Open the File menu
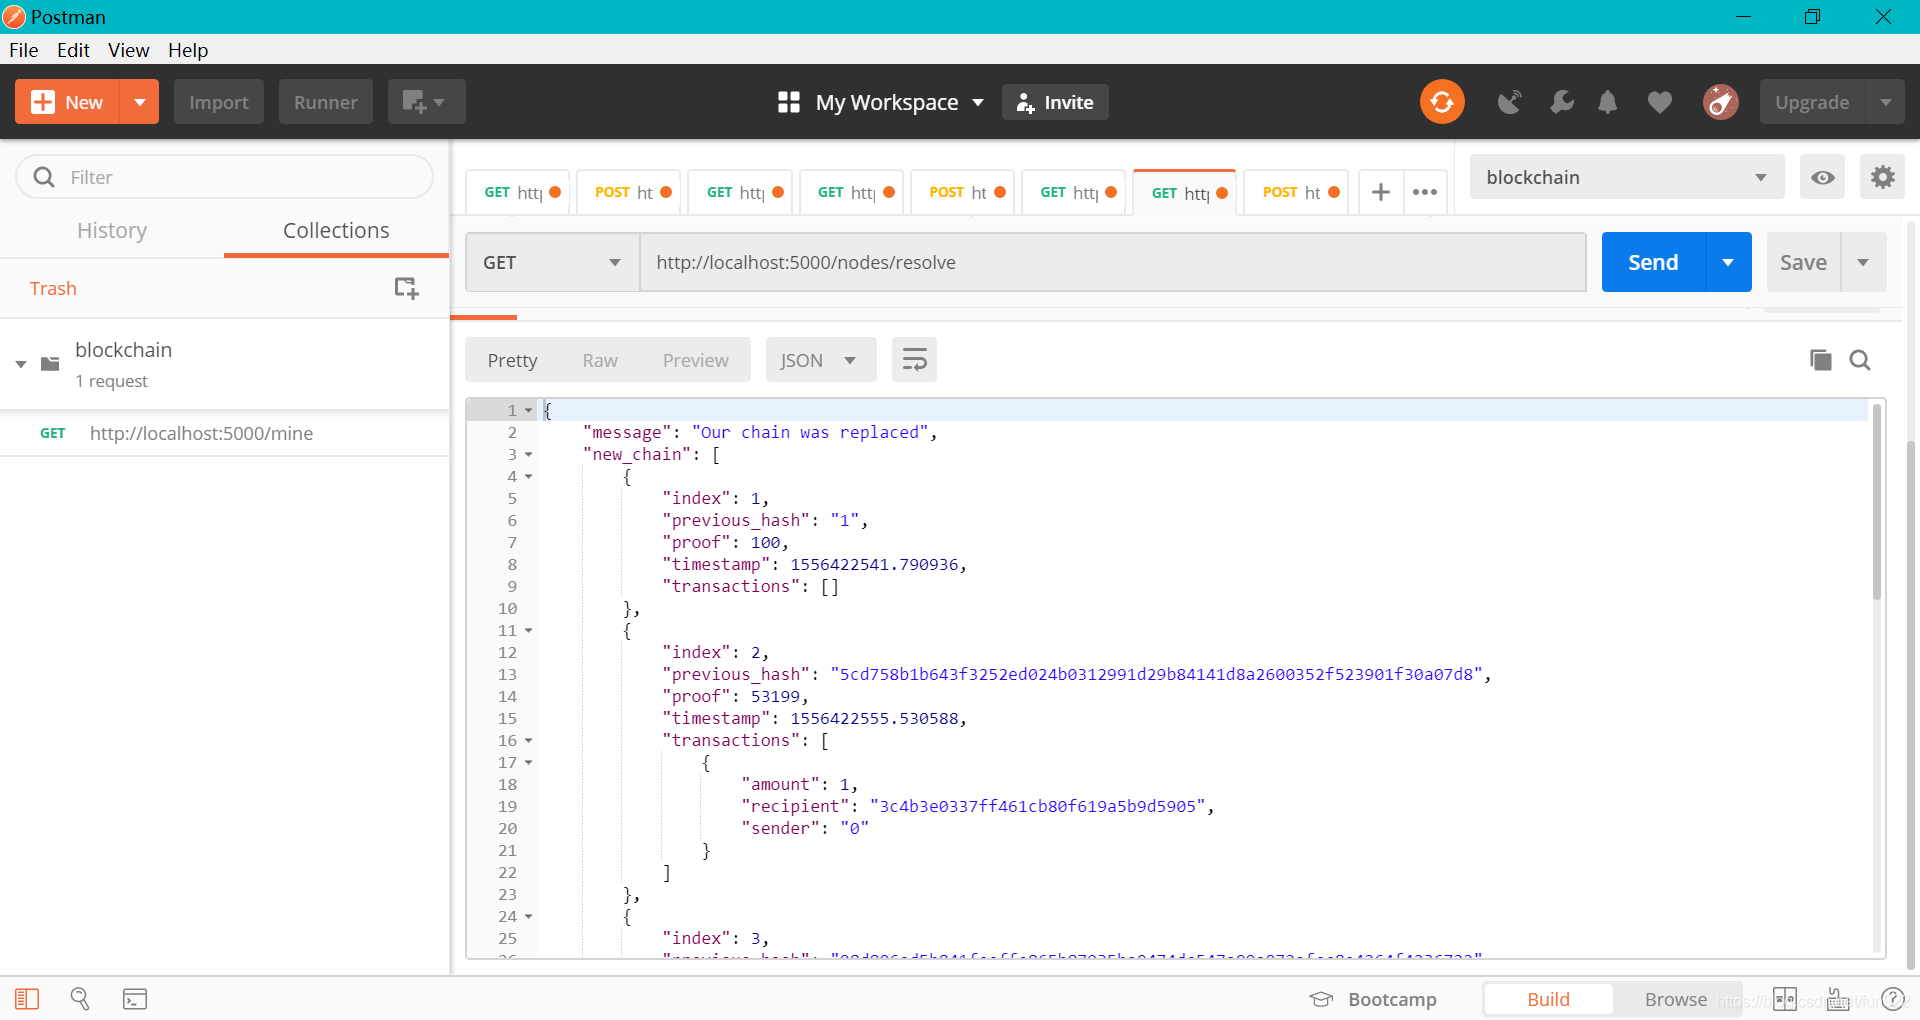The height and width of the screenshot is (1020, 1920). pos(24,50)
